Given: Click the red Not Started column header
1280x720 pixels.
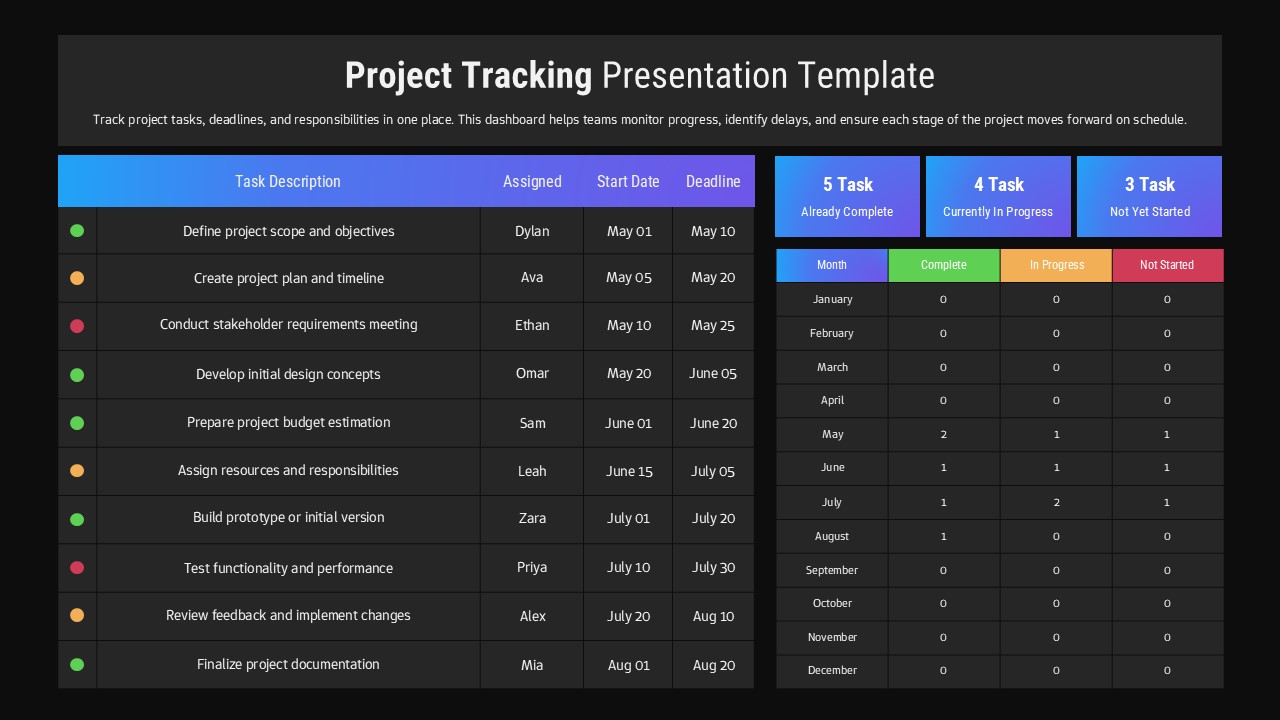Looking at the screenshot, I should (1167, 265).
